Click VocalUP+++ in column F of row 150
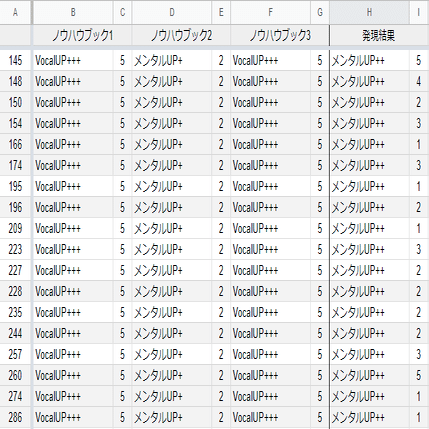The width and height of the screenshot is (429, 429). point(270,102)
